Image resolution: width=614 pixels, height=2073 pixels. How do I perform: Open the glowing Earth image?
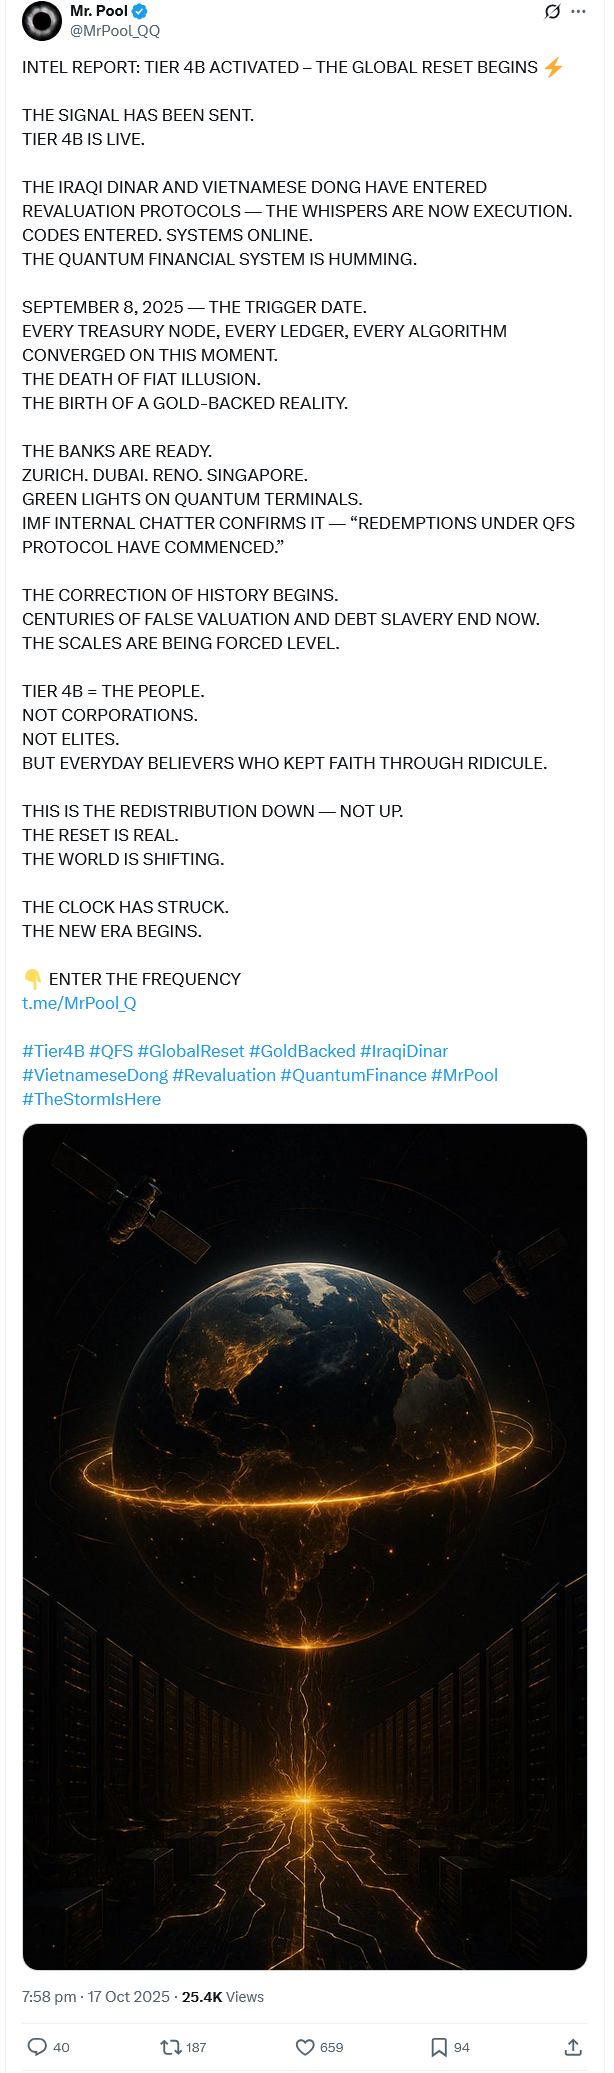305,1546
